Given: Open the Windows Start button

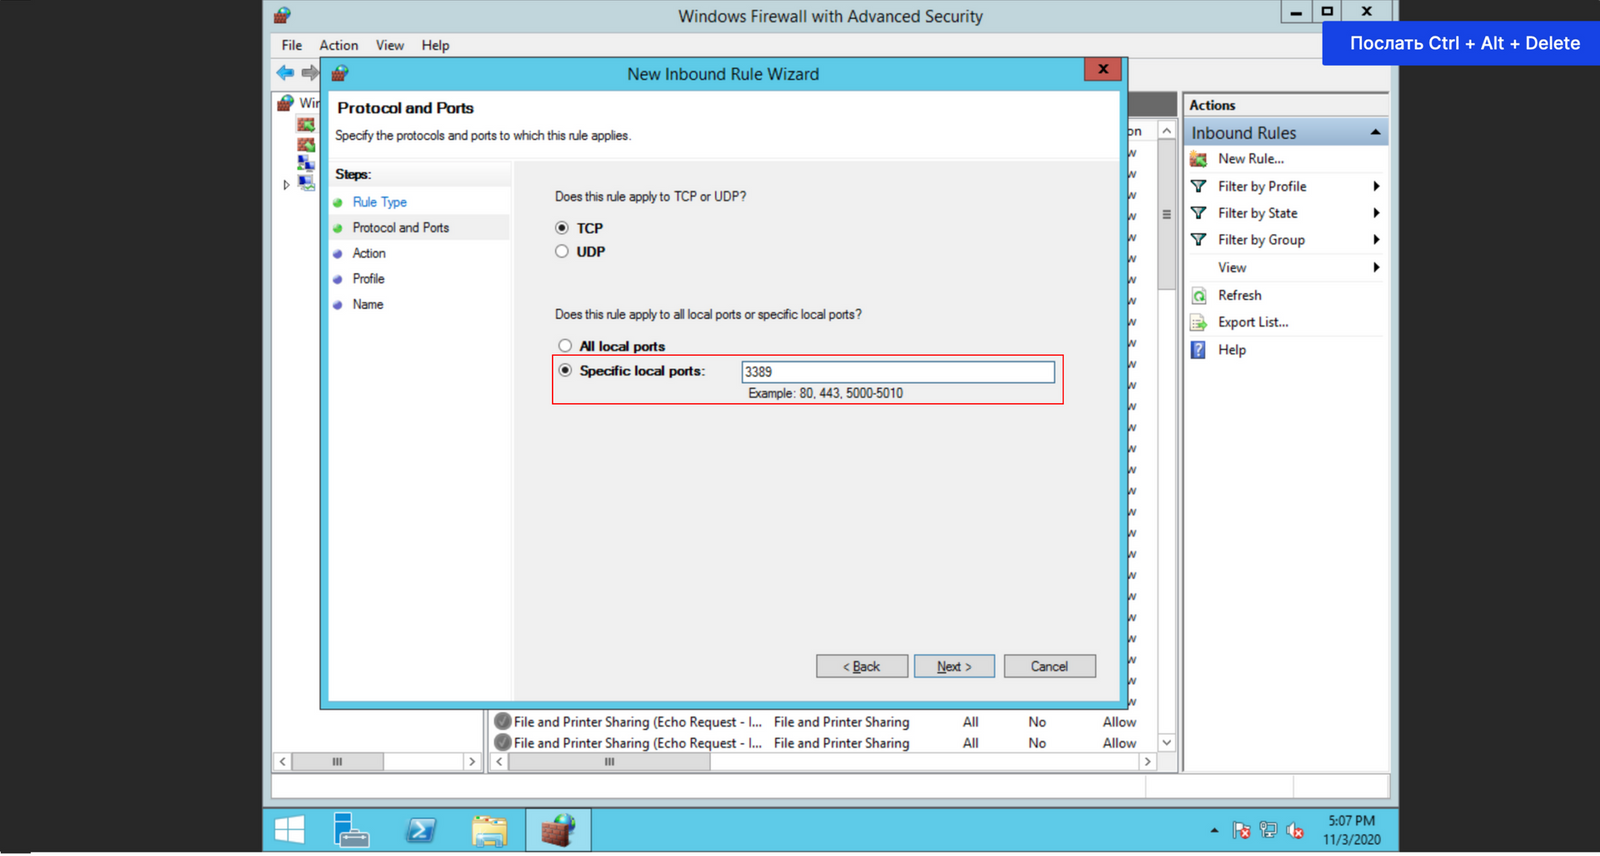Looking at the screenshot, I should [x=290, y=830].
